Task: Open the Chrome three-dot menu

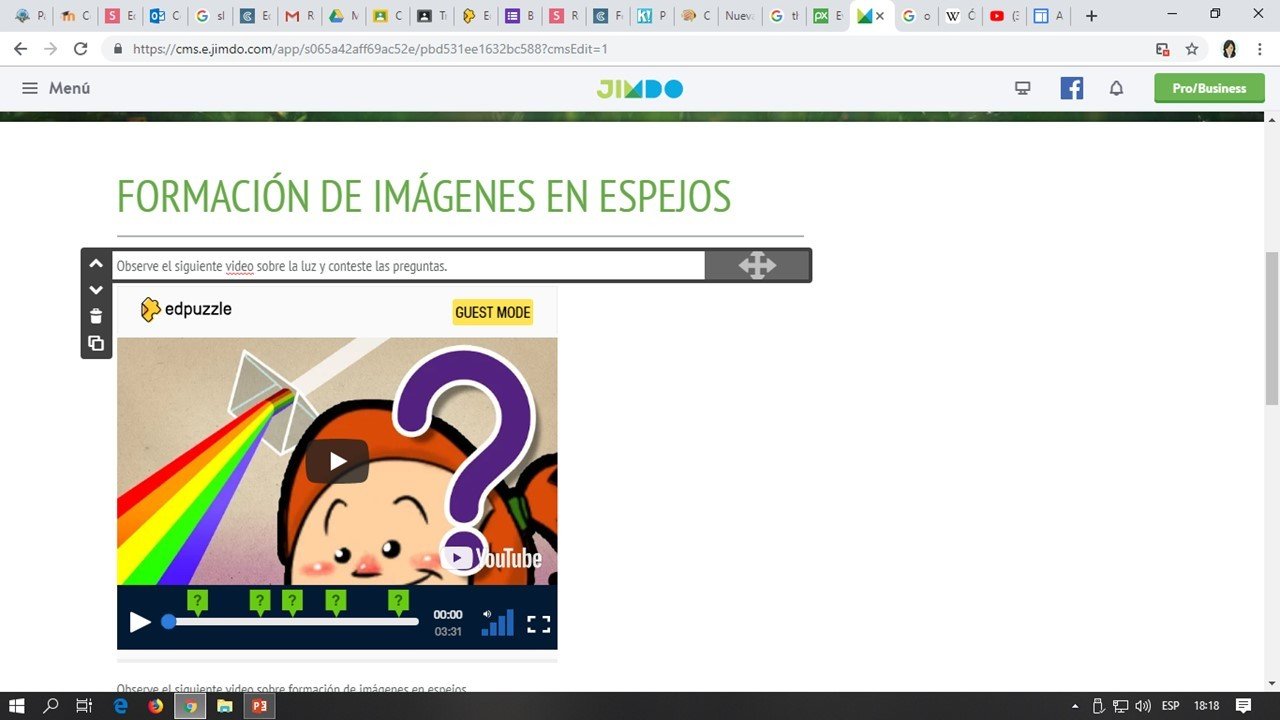Action: 1259,48
